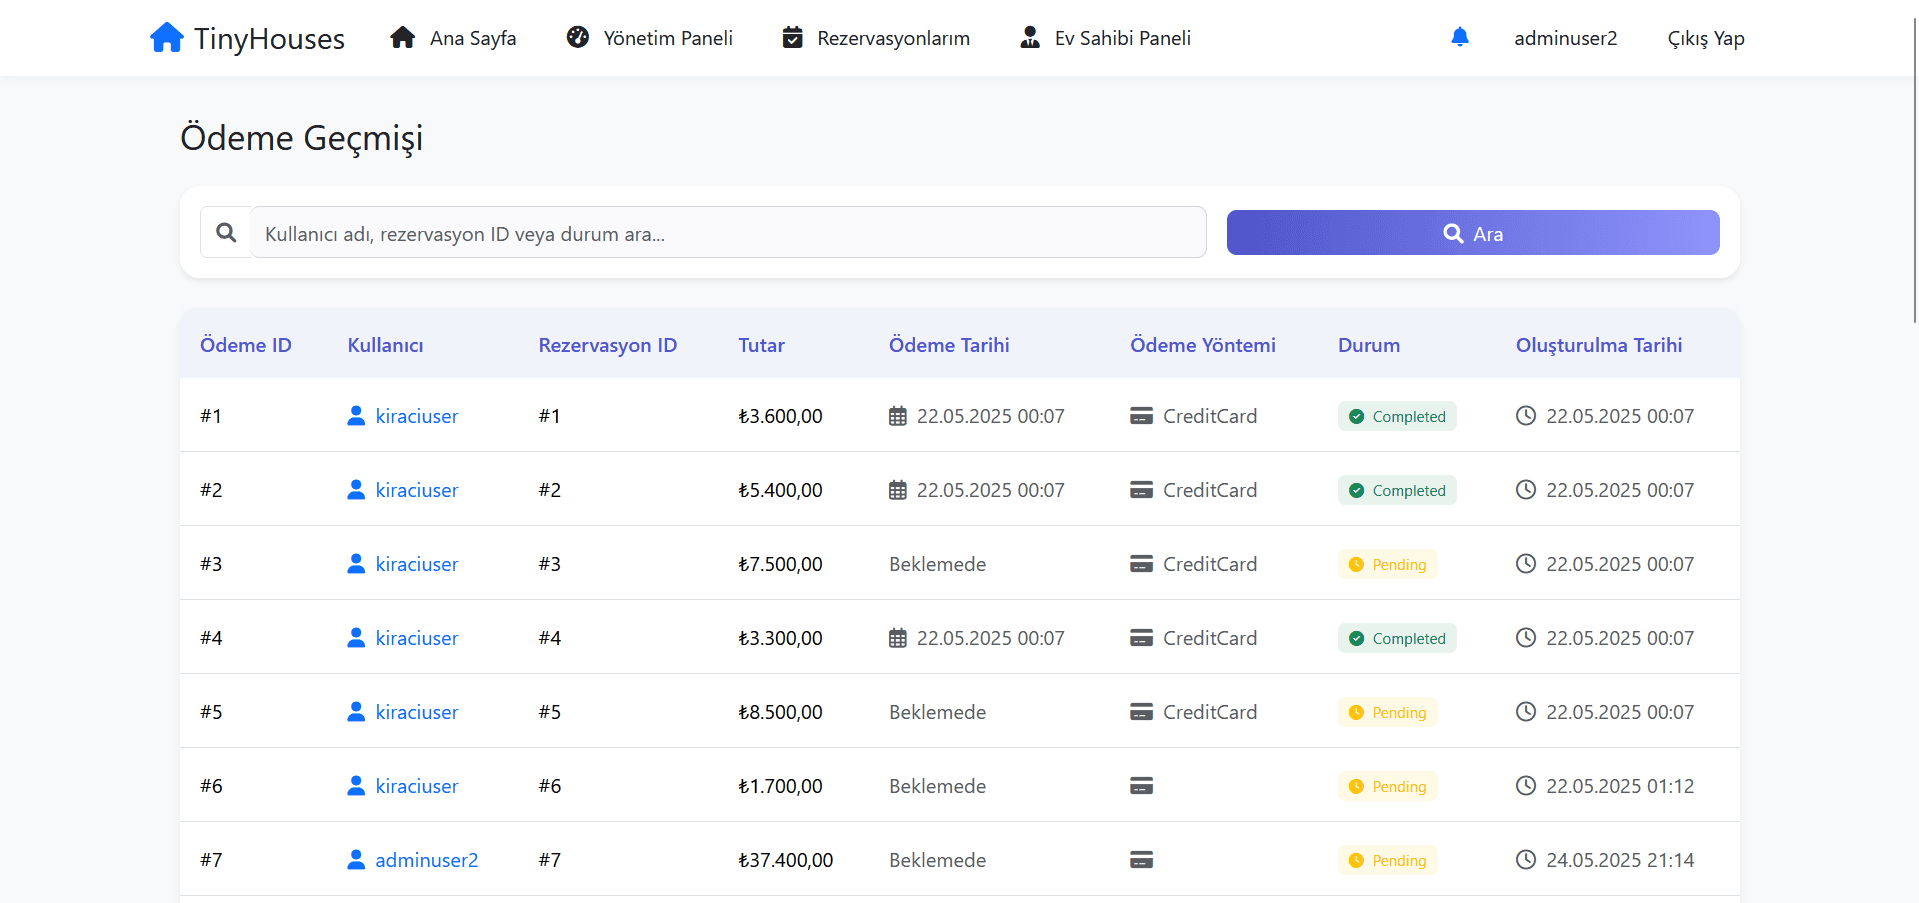1919x903 pixels.
Task: Open kiraciuser link in payment #6 row
Action: [x=417, y=786]
